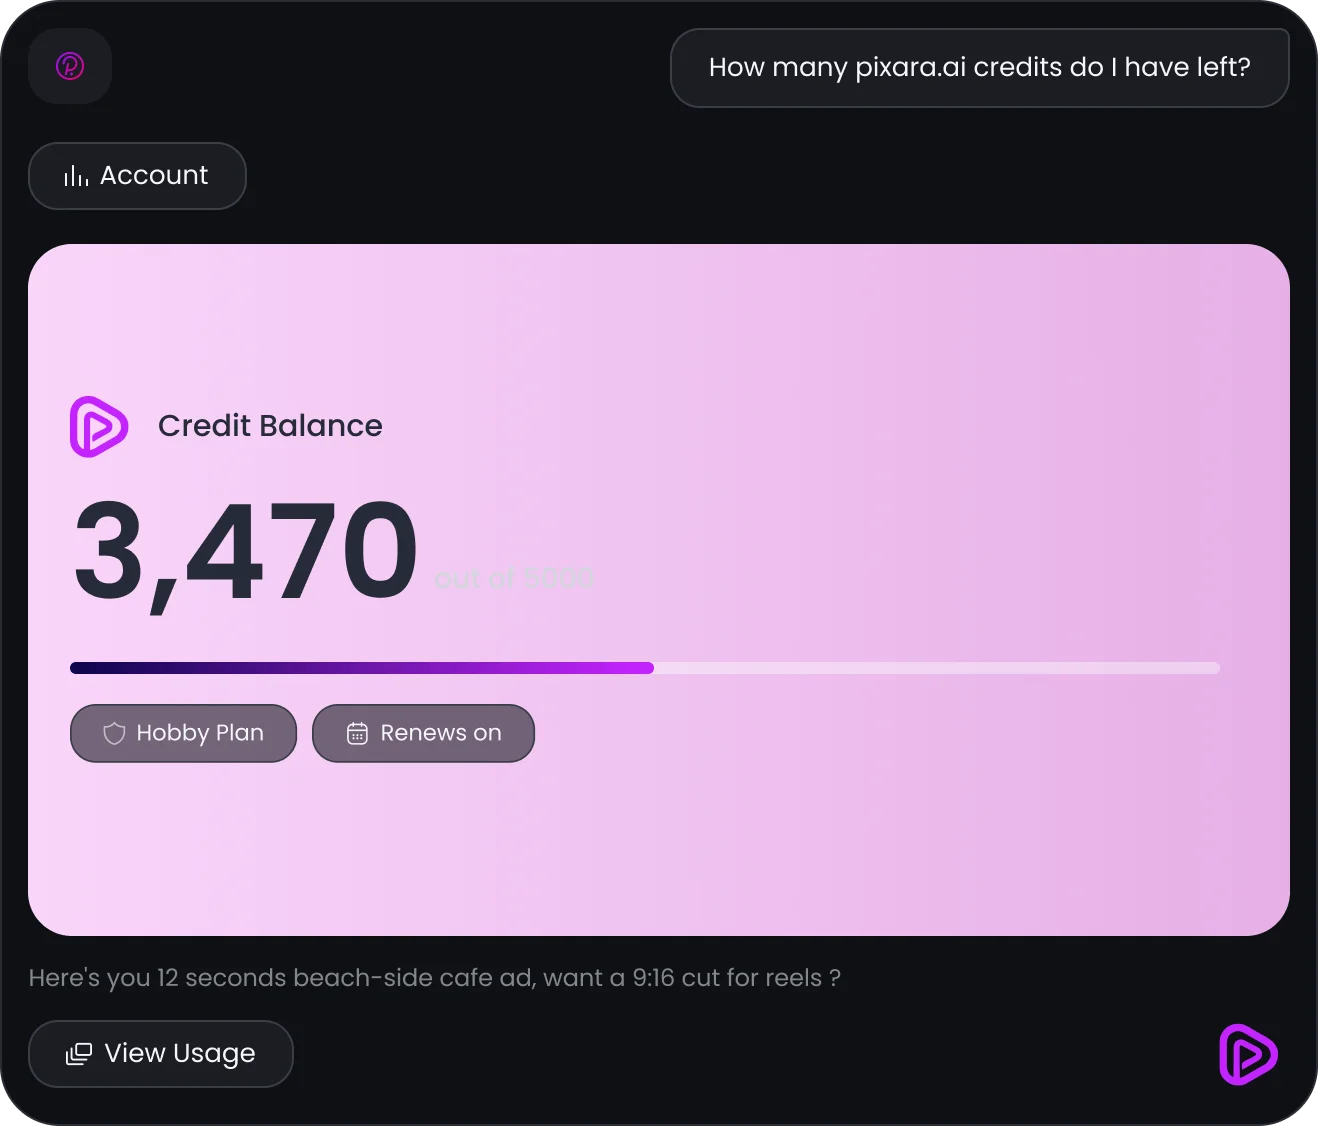Click the purple Pixara logo at bottom right
This screenshot has width=1318, height=1126.
click(1248, 1054)
